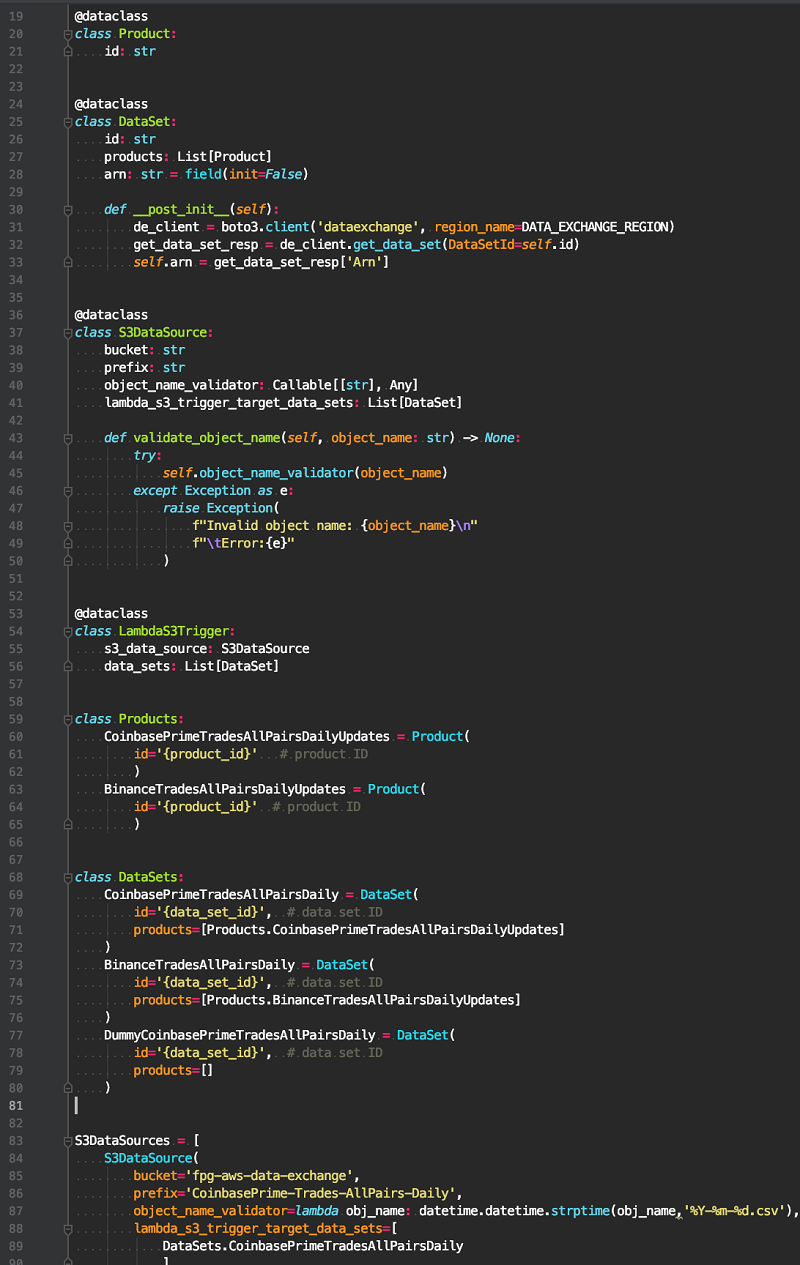Collapse the class Product fold marker

(x=66, y=34)
